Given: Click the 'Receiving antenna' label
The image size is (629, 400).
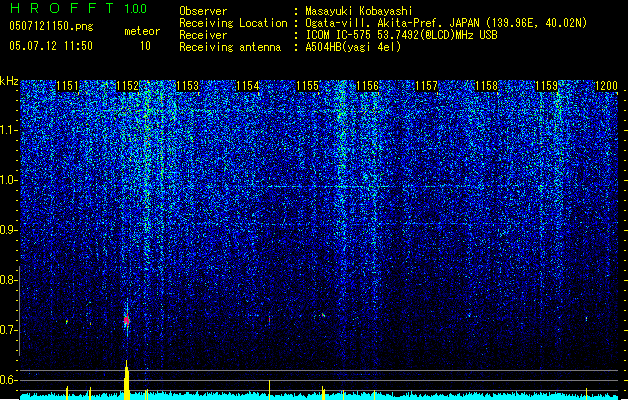Looking at the screenshot, I should pyautogui.click(x=230, y=47).
